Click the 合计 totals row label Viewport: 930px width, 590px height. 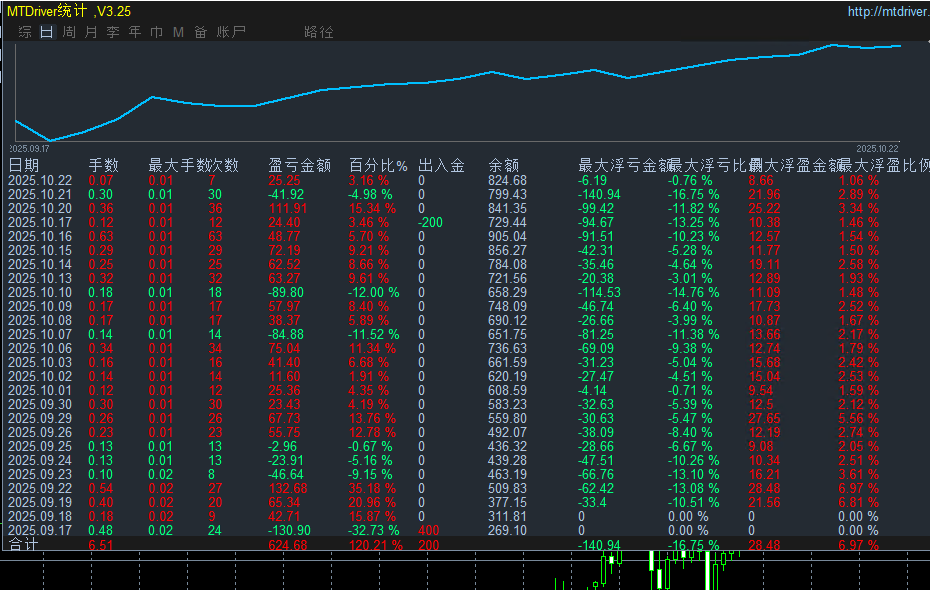pyautogui.click(x=22, y=545)
